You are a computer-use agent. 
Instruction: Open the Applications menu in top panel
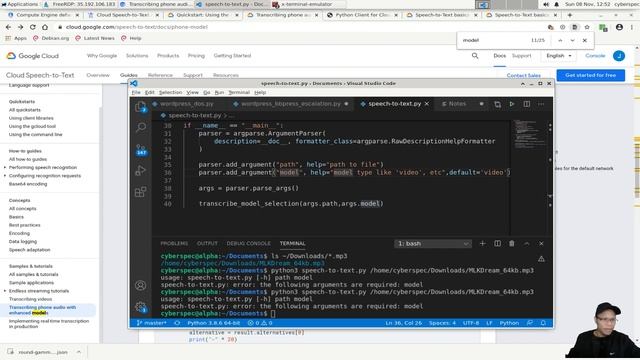coord(19,4)
